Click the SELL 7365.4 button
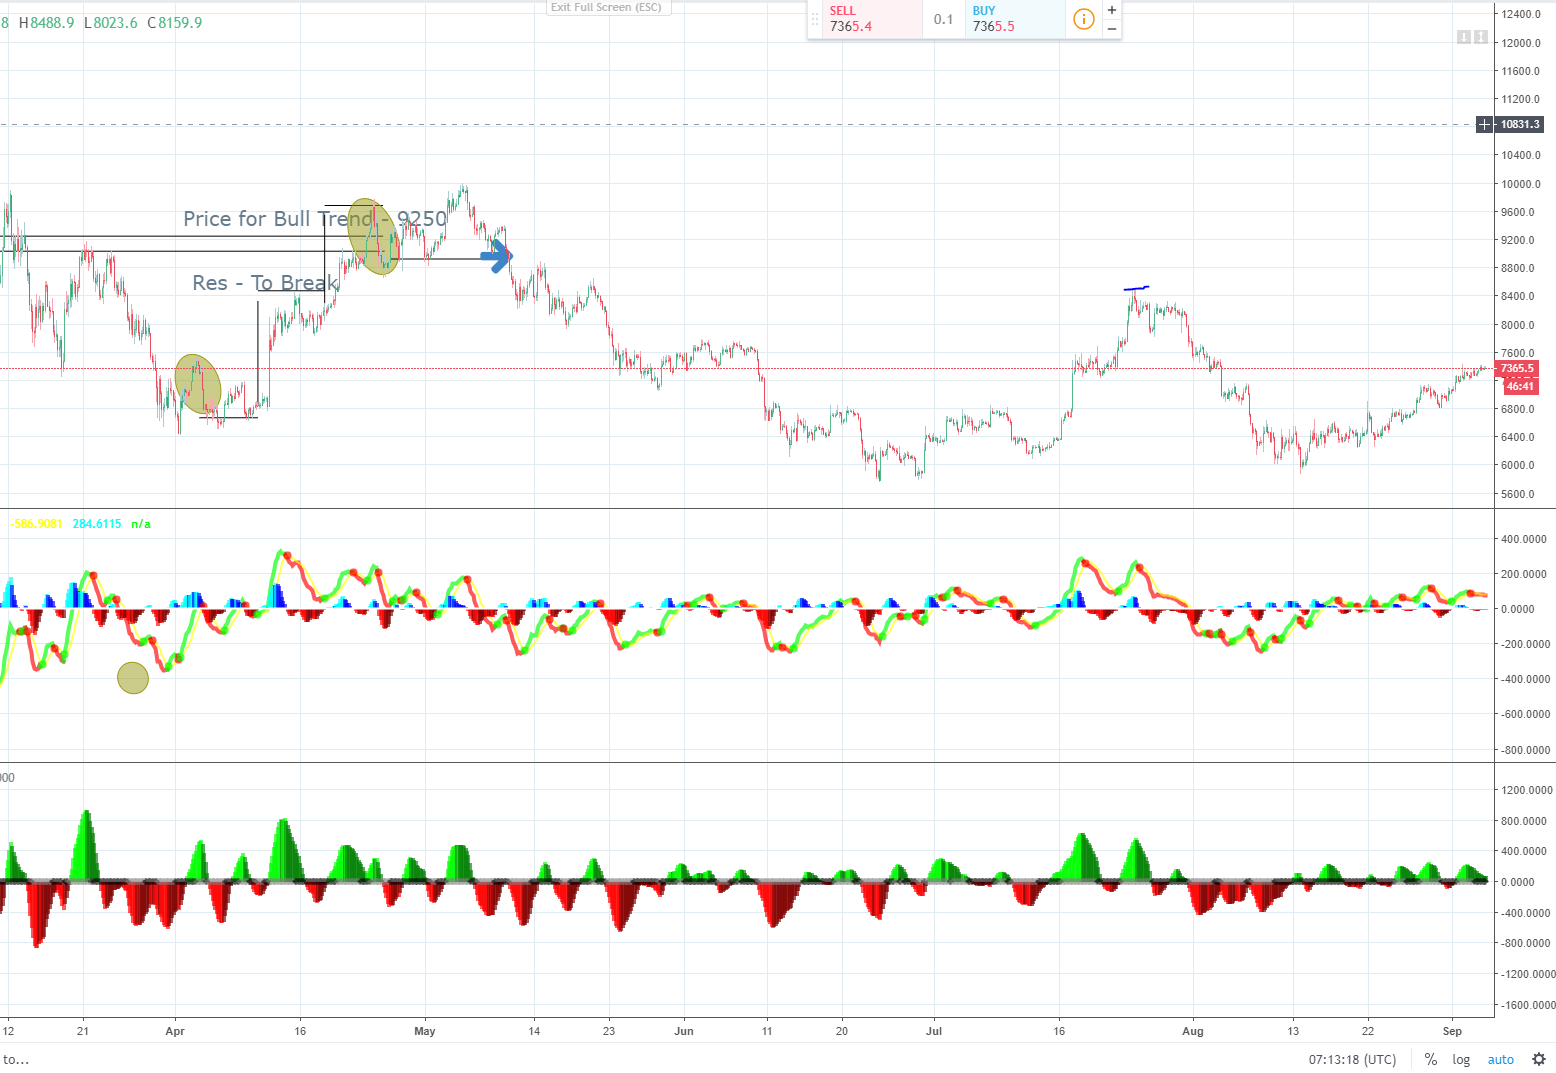This screenshot has height=1073, width=1556. coord(872,19)
